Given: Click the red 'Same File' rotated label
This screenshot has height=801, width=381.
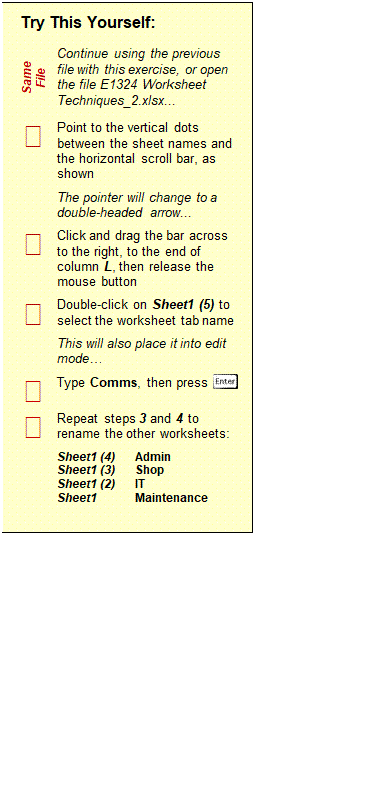Looking at the screenshot, I should [34, 77].
